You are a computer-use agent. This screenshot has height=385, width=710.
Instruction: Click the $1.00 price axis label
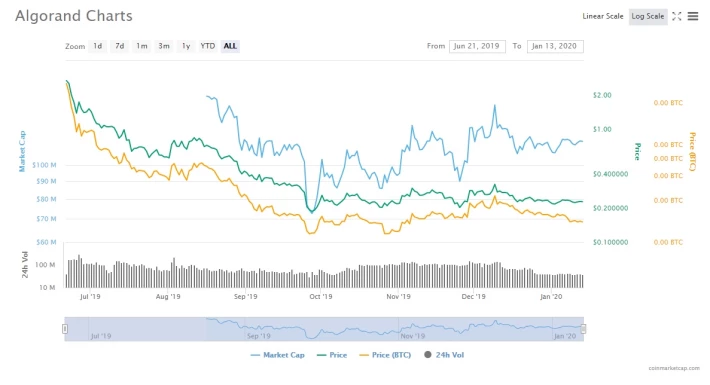pyautogui.click(x=602, y=130)
